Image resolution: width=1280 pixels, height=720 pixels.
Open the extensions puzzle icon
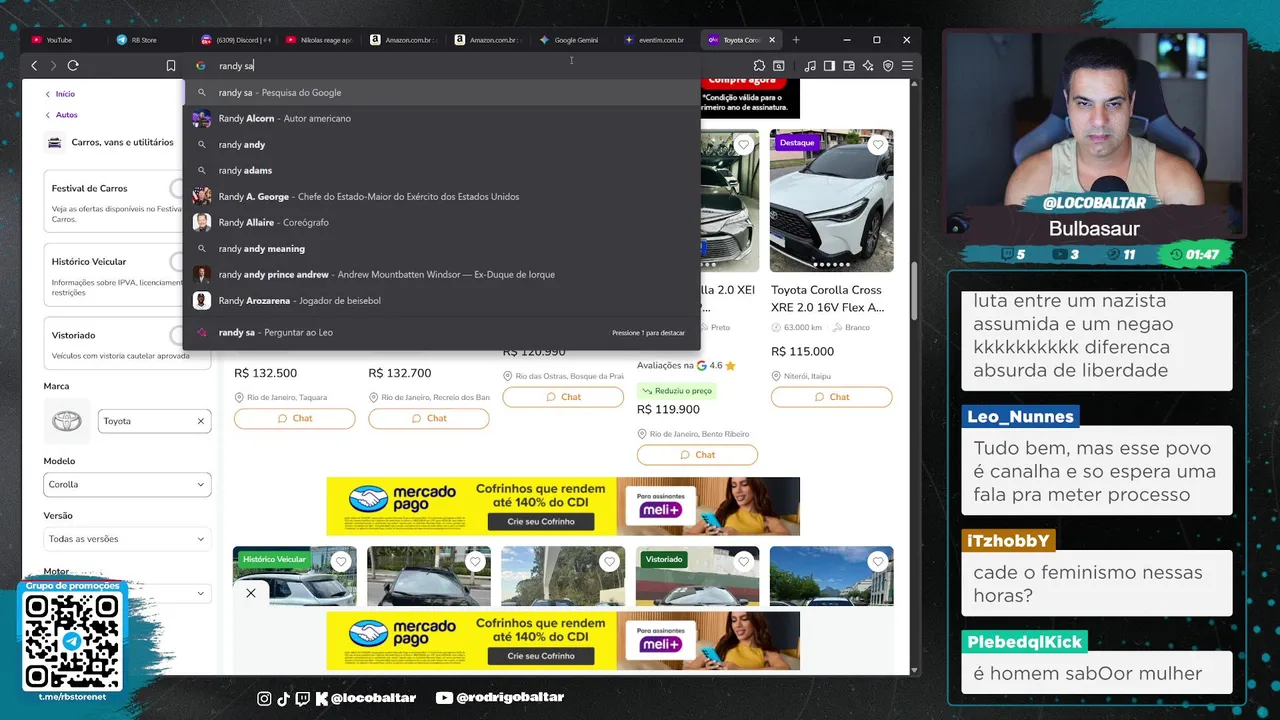(760, 66)
